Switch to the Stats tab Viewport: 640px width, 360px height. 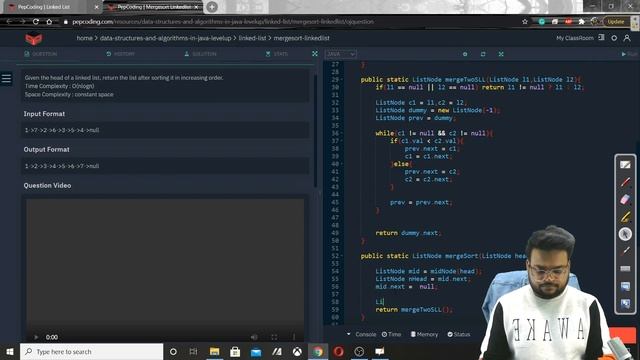[277, 54]
